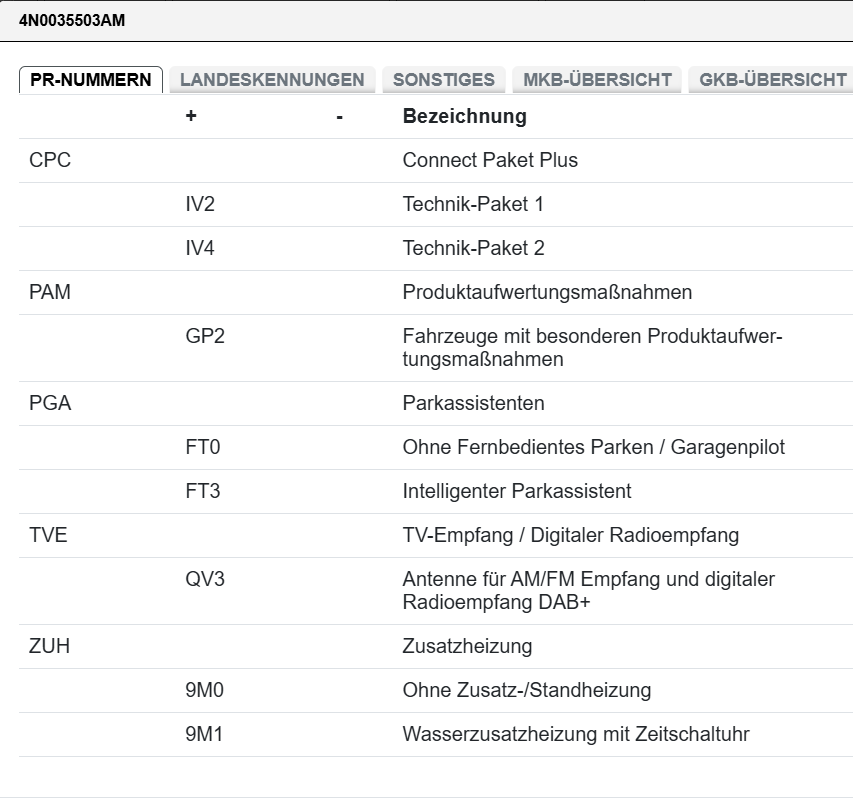Switch to the GKB-ÜBERSICHT tab
853x806 pixels.
pyautogui.click(x=772, y=80)
